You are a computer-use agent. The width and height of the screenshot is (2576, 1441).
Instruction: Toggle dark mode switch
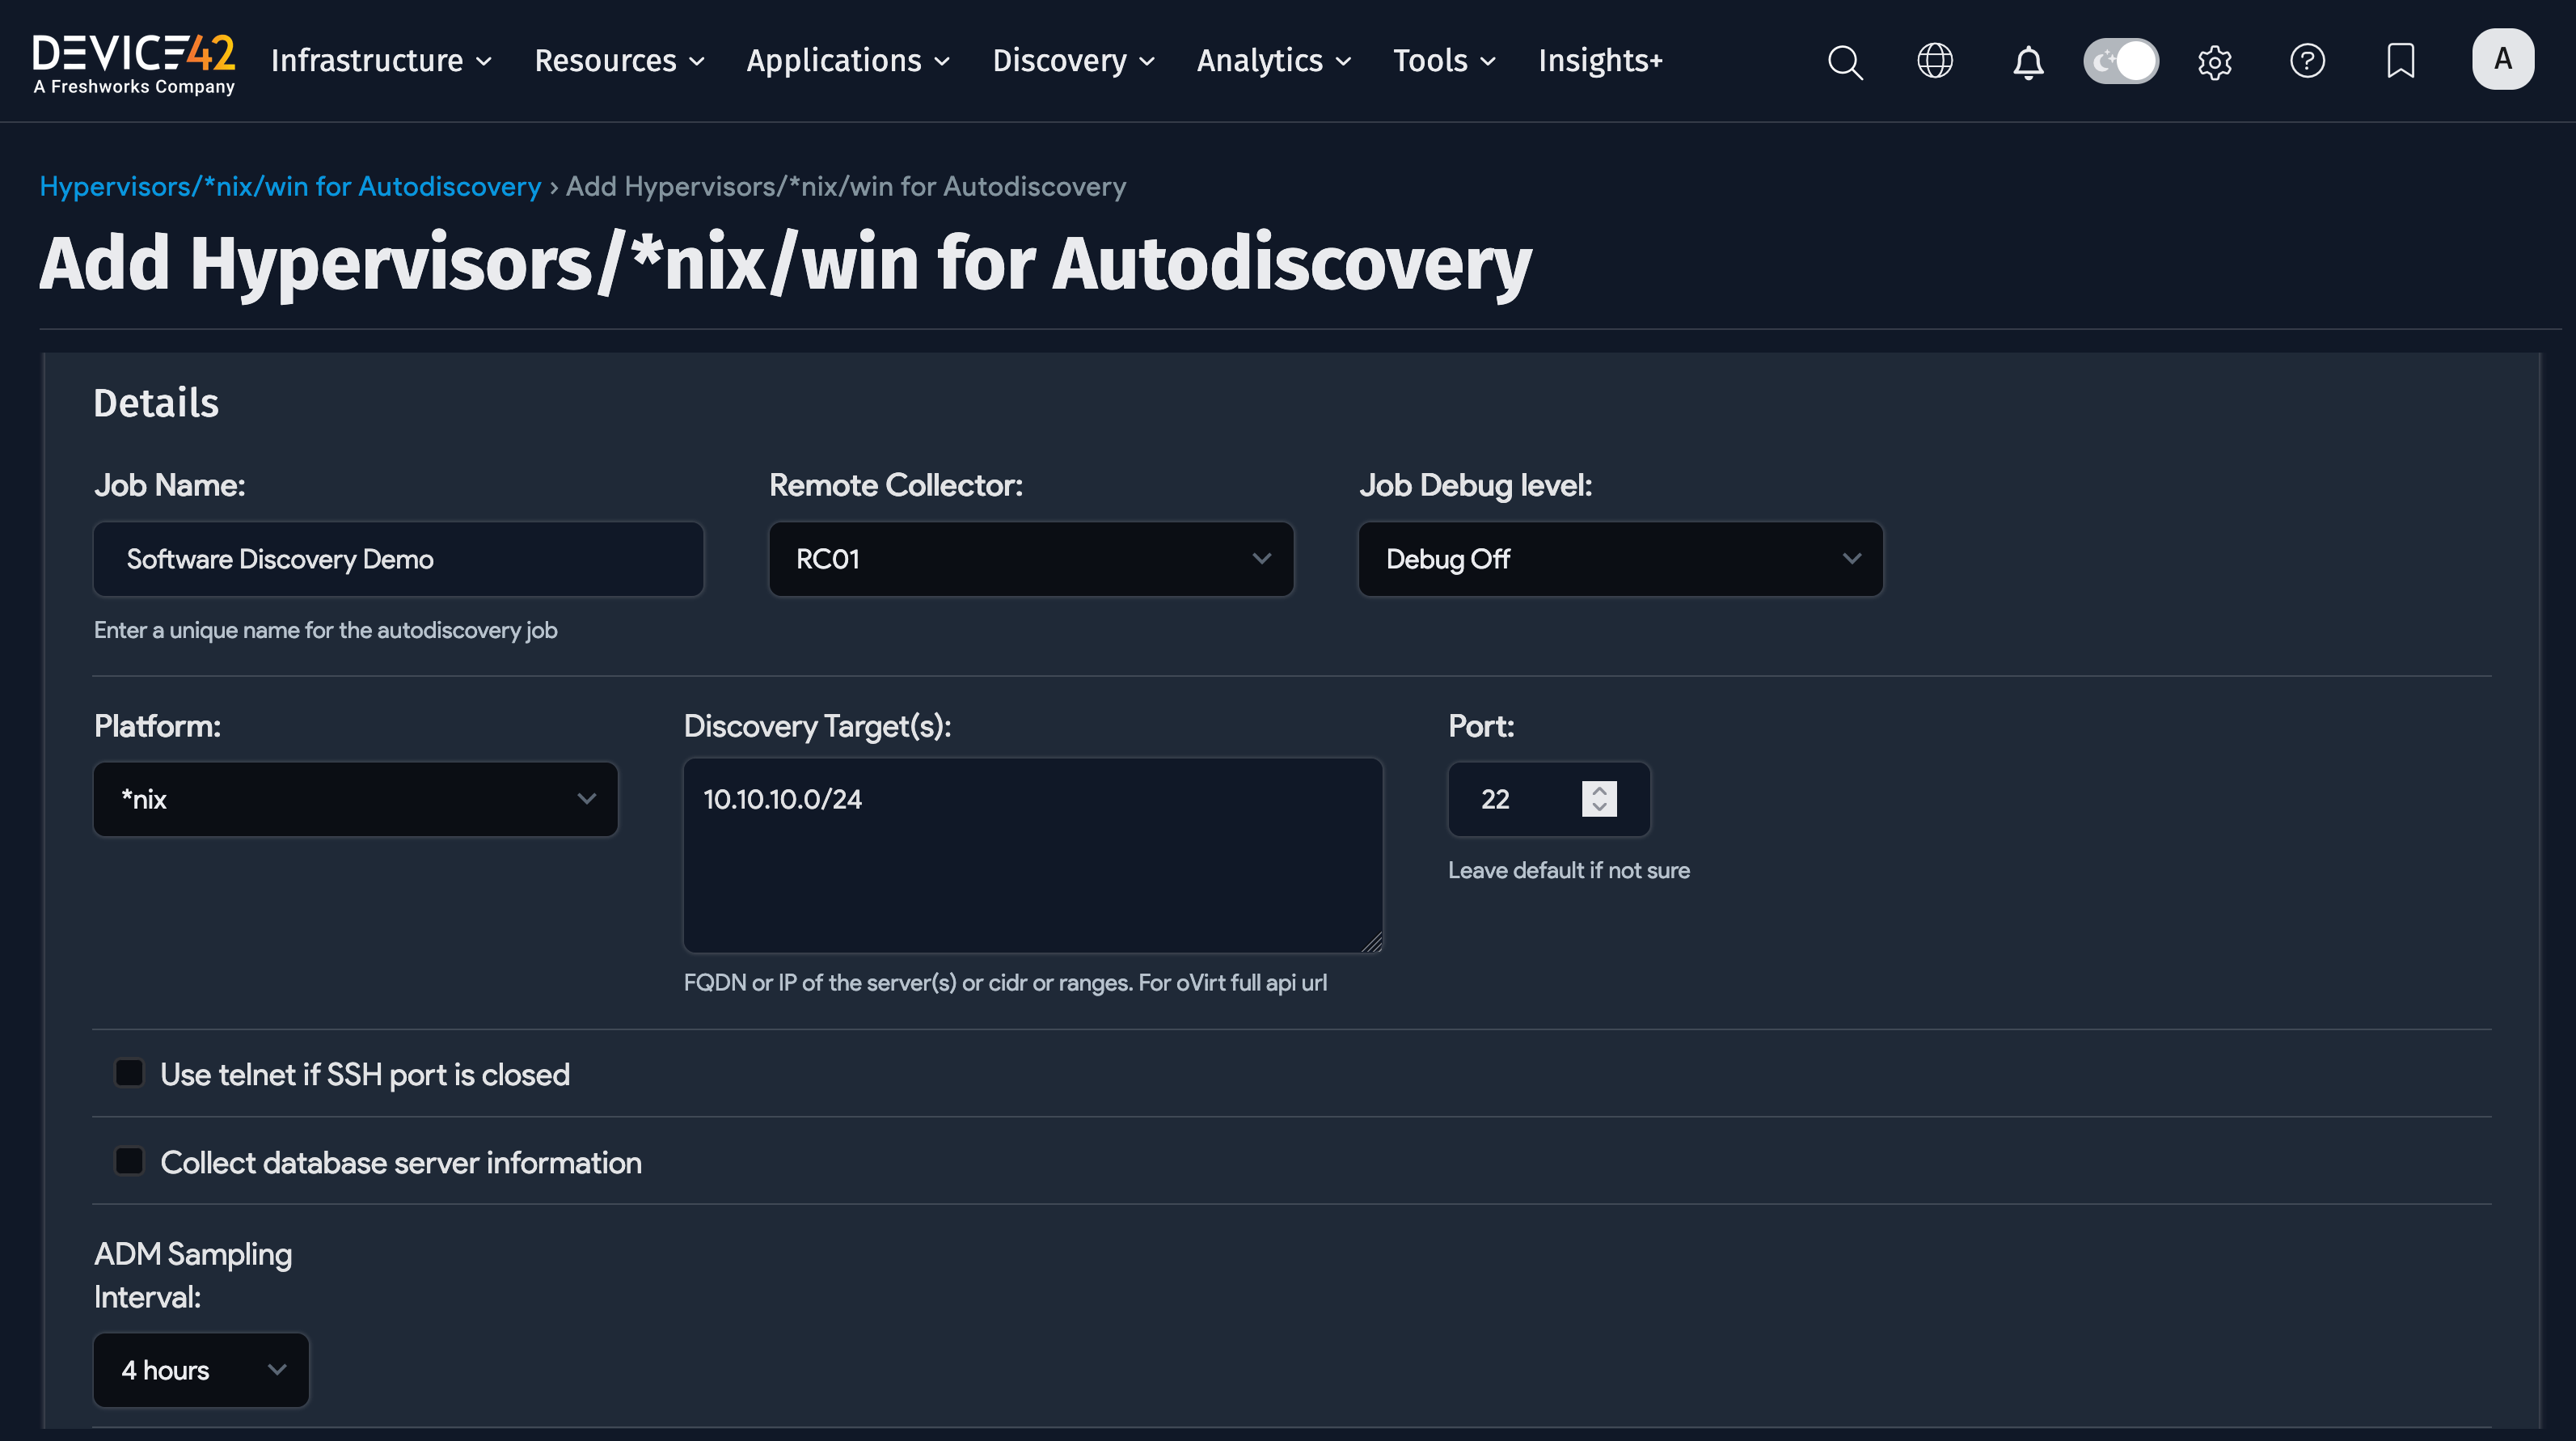[2121, 61]
